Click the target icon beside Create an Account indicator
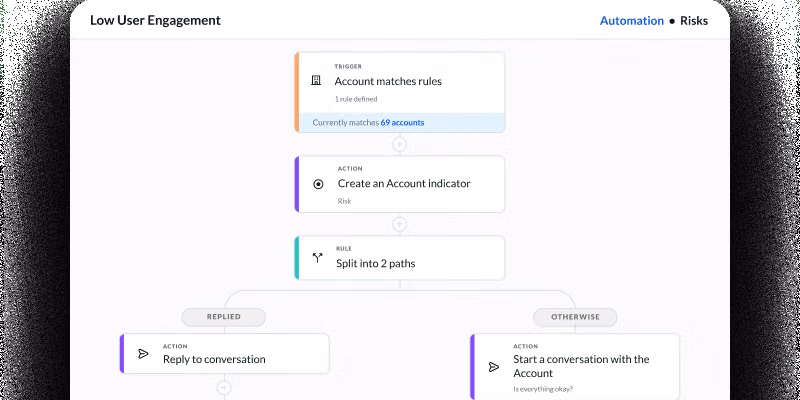This screenshot has height=400, width=800. (318, 184)
